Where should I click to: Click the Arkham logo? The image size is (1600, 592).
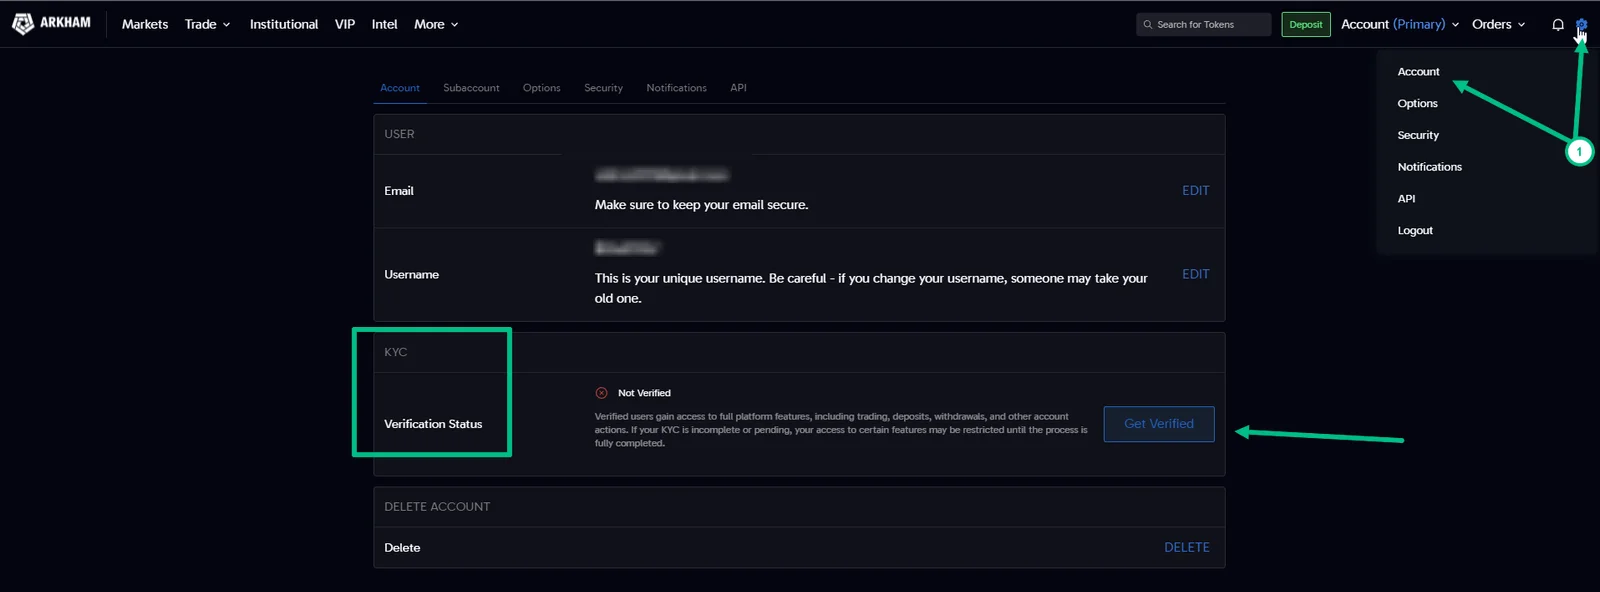(x=51, y=23)
